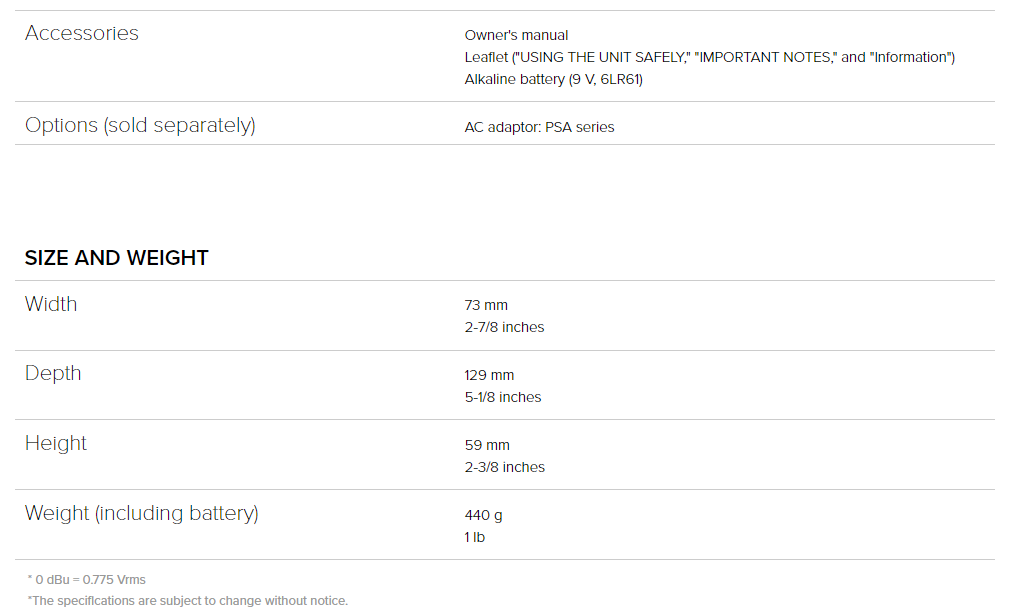Click the Alkaline battery 9 V line
The image size is (1021, 607).
point(553,79)
